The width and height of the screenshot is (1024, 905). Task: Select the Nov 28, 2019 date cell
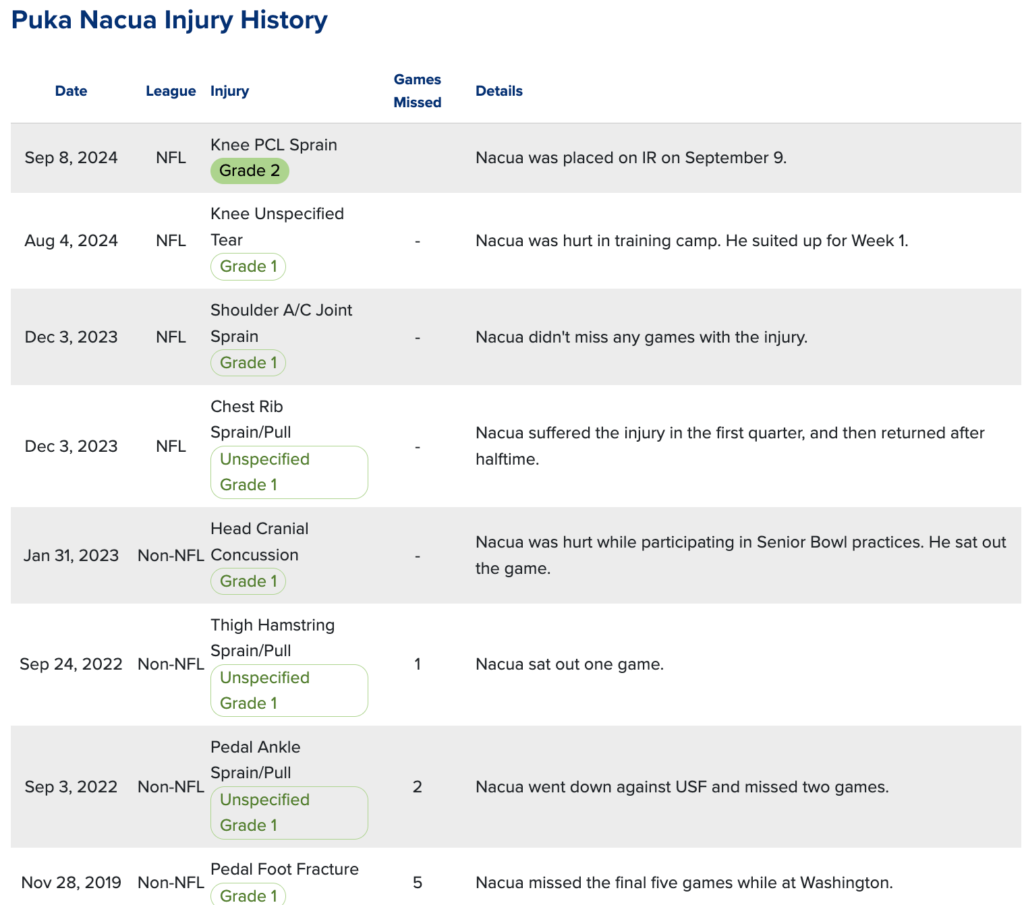point(71,883)
